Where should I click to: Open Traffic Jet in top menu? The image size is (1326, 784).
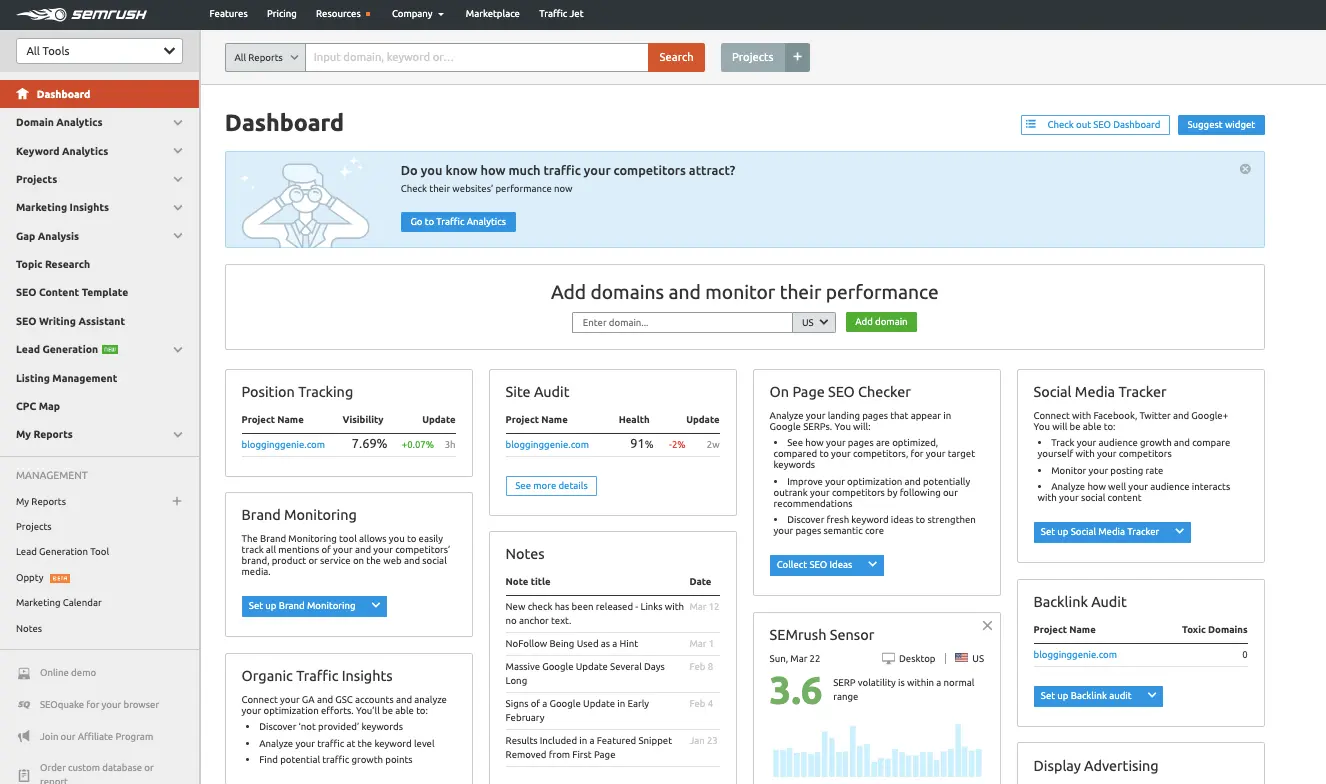tap(561, 14)
